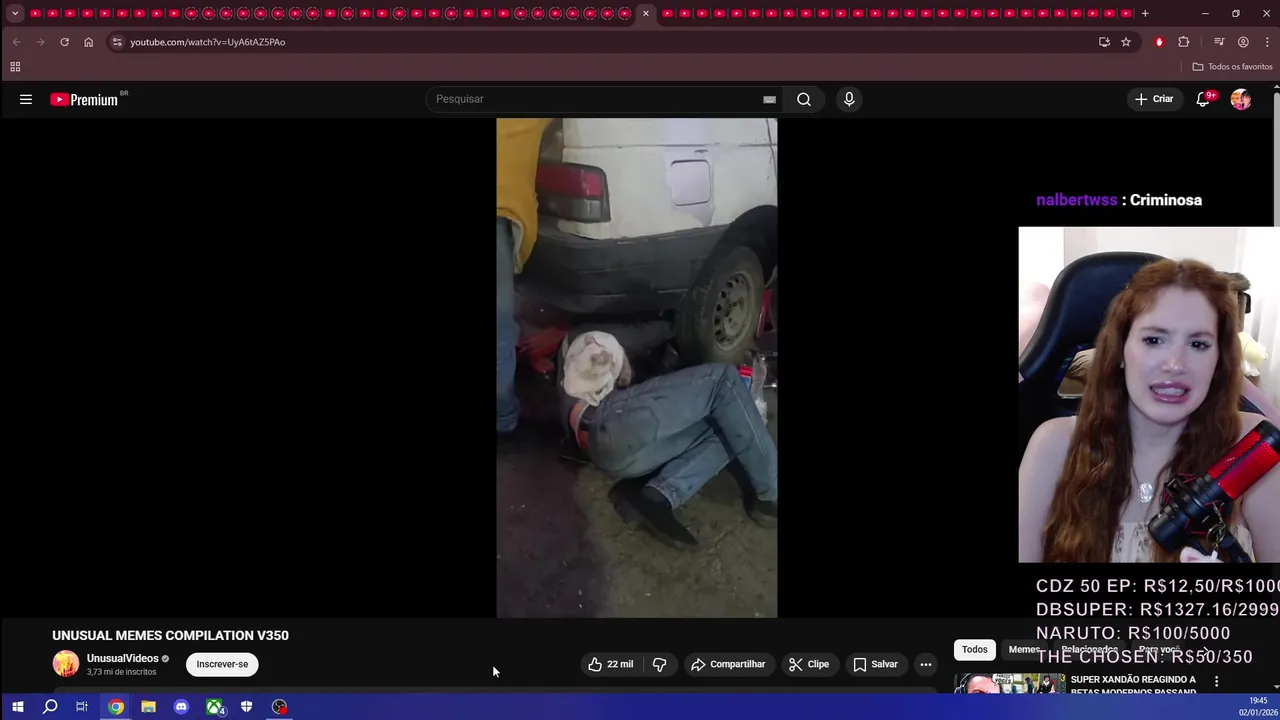Open the Xbox app on the taskbar
This screenshot has height=720, width=1280.
pos(214,707)
